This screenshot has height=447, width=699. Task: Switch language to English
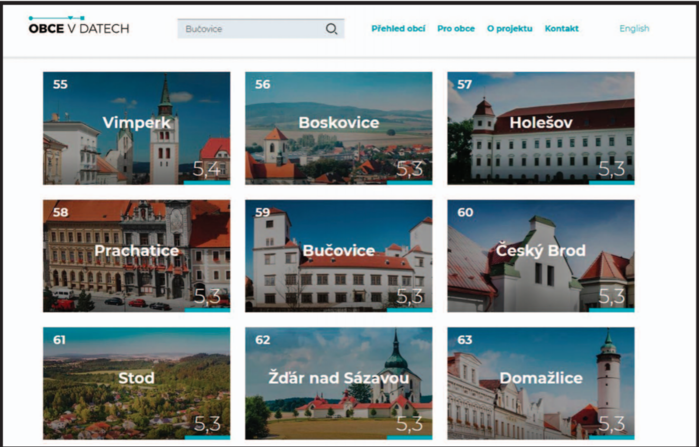[634, 29]
